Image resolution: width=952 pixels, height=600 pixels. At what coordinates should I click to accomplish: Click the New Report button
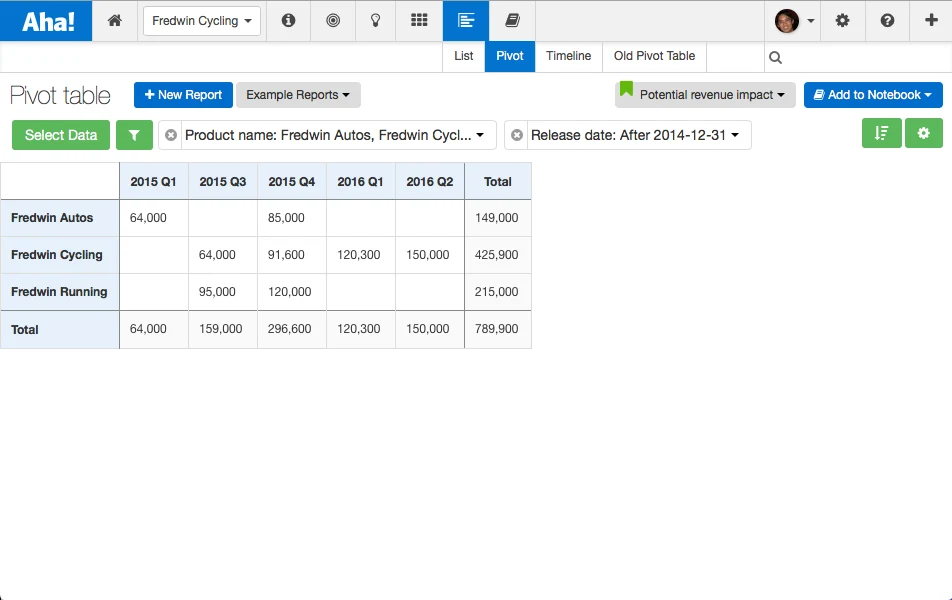[x=183, y=95]
